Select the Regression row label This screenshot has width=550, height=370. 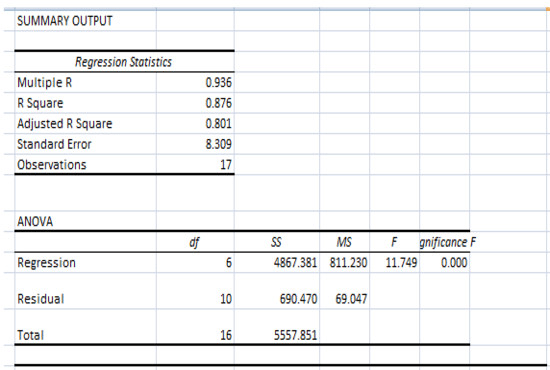click(x=46, y=263)
